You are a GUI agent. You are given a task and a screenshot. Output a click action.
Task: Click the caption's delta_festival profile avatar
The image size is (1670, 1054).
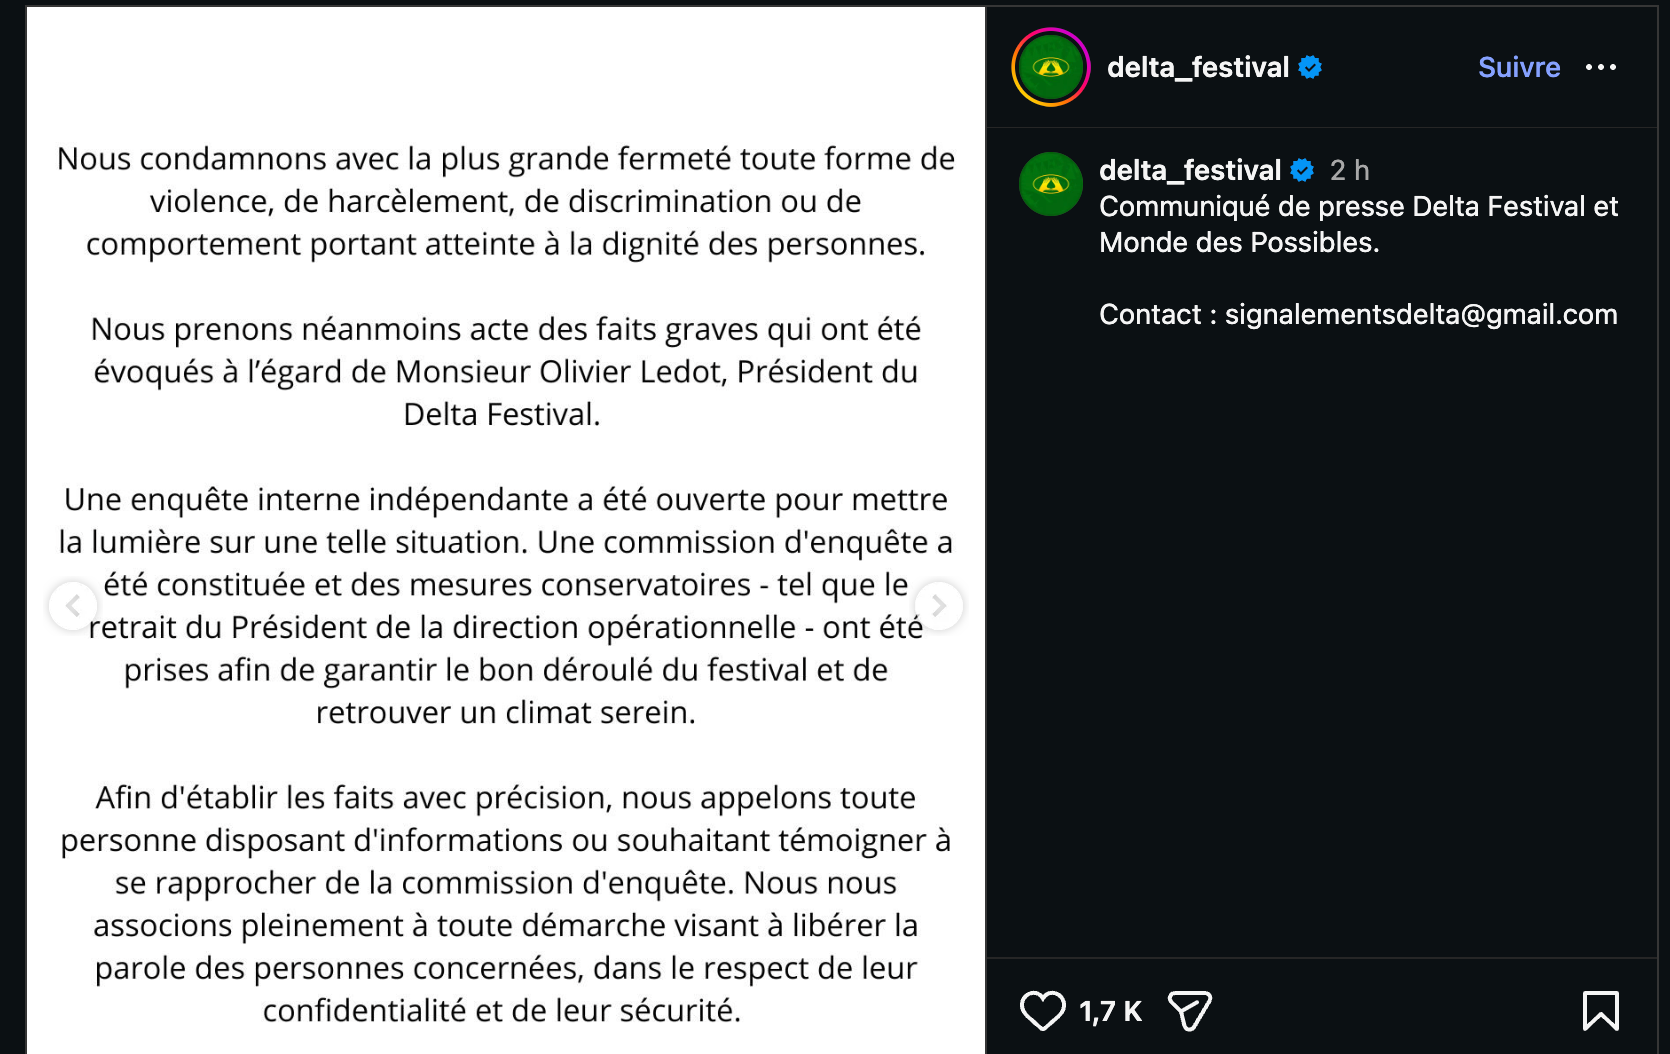(x=1051, y=184)
